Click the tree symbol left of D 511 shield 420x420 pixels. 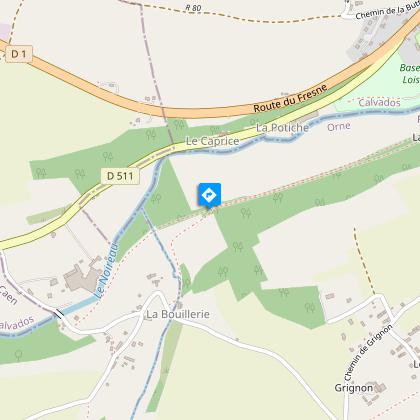[79, 174]
